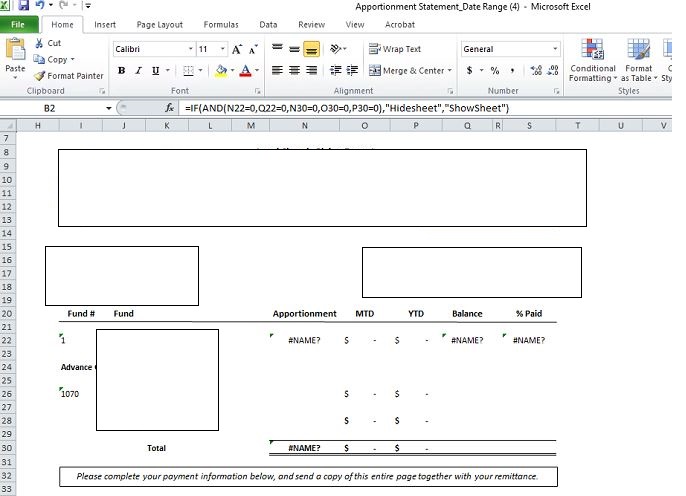Open the borders dropdown arrow
The width and height of the screenshot is (686, 496).
click(x=200, y=70)
